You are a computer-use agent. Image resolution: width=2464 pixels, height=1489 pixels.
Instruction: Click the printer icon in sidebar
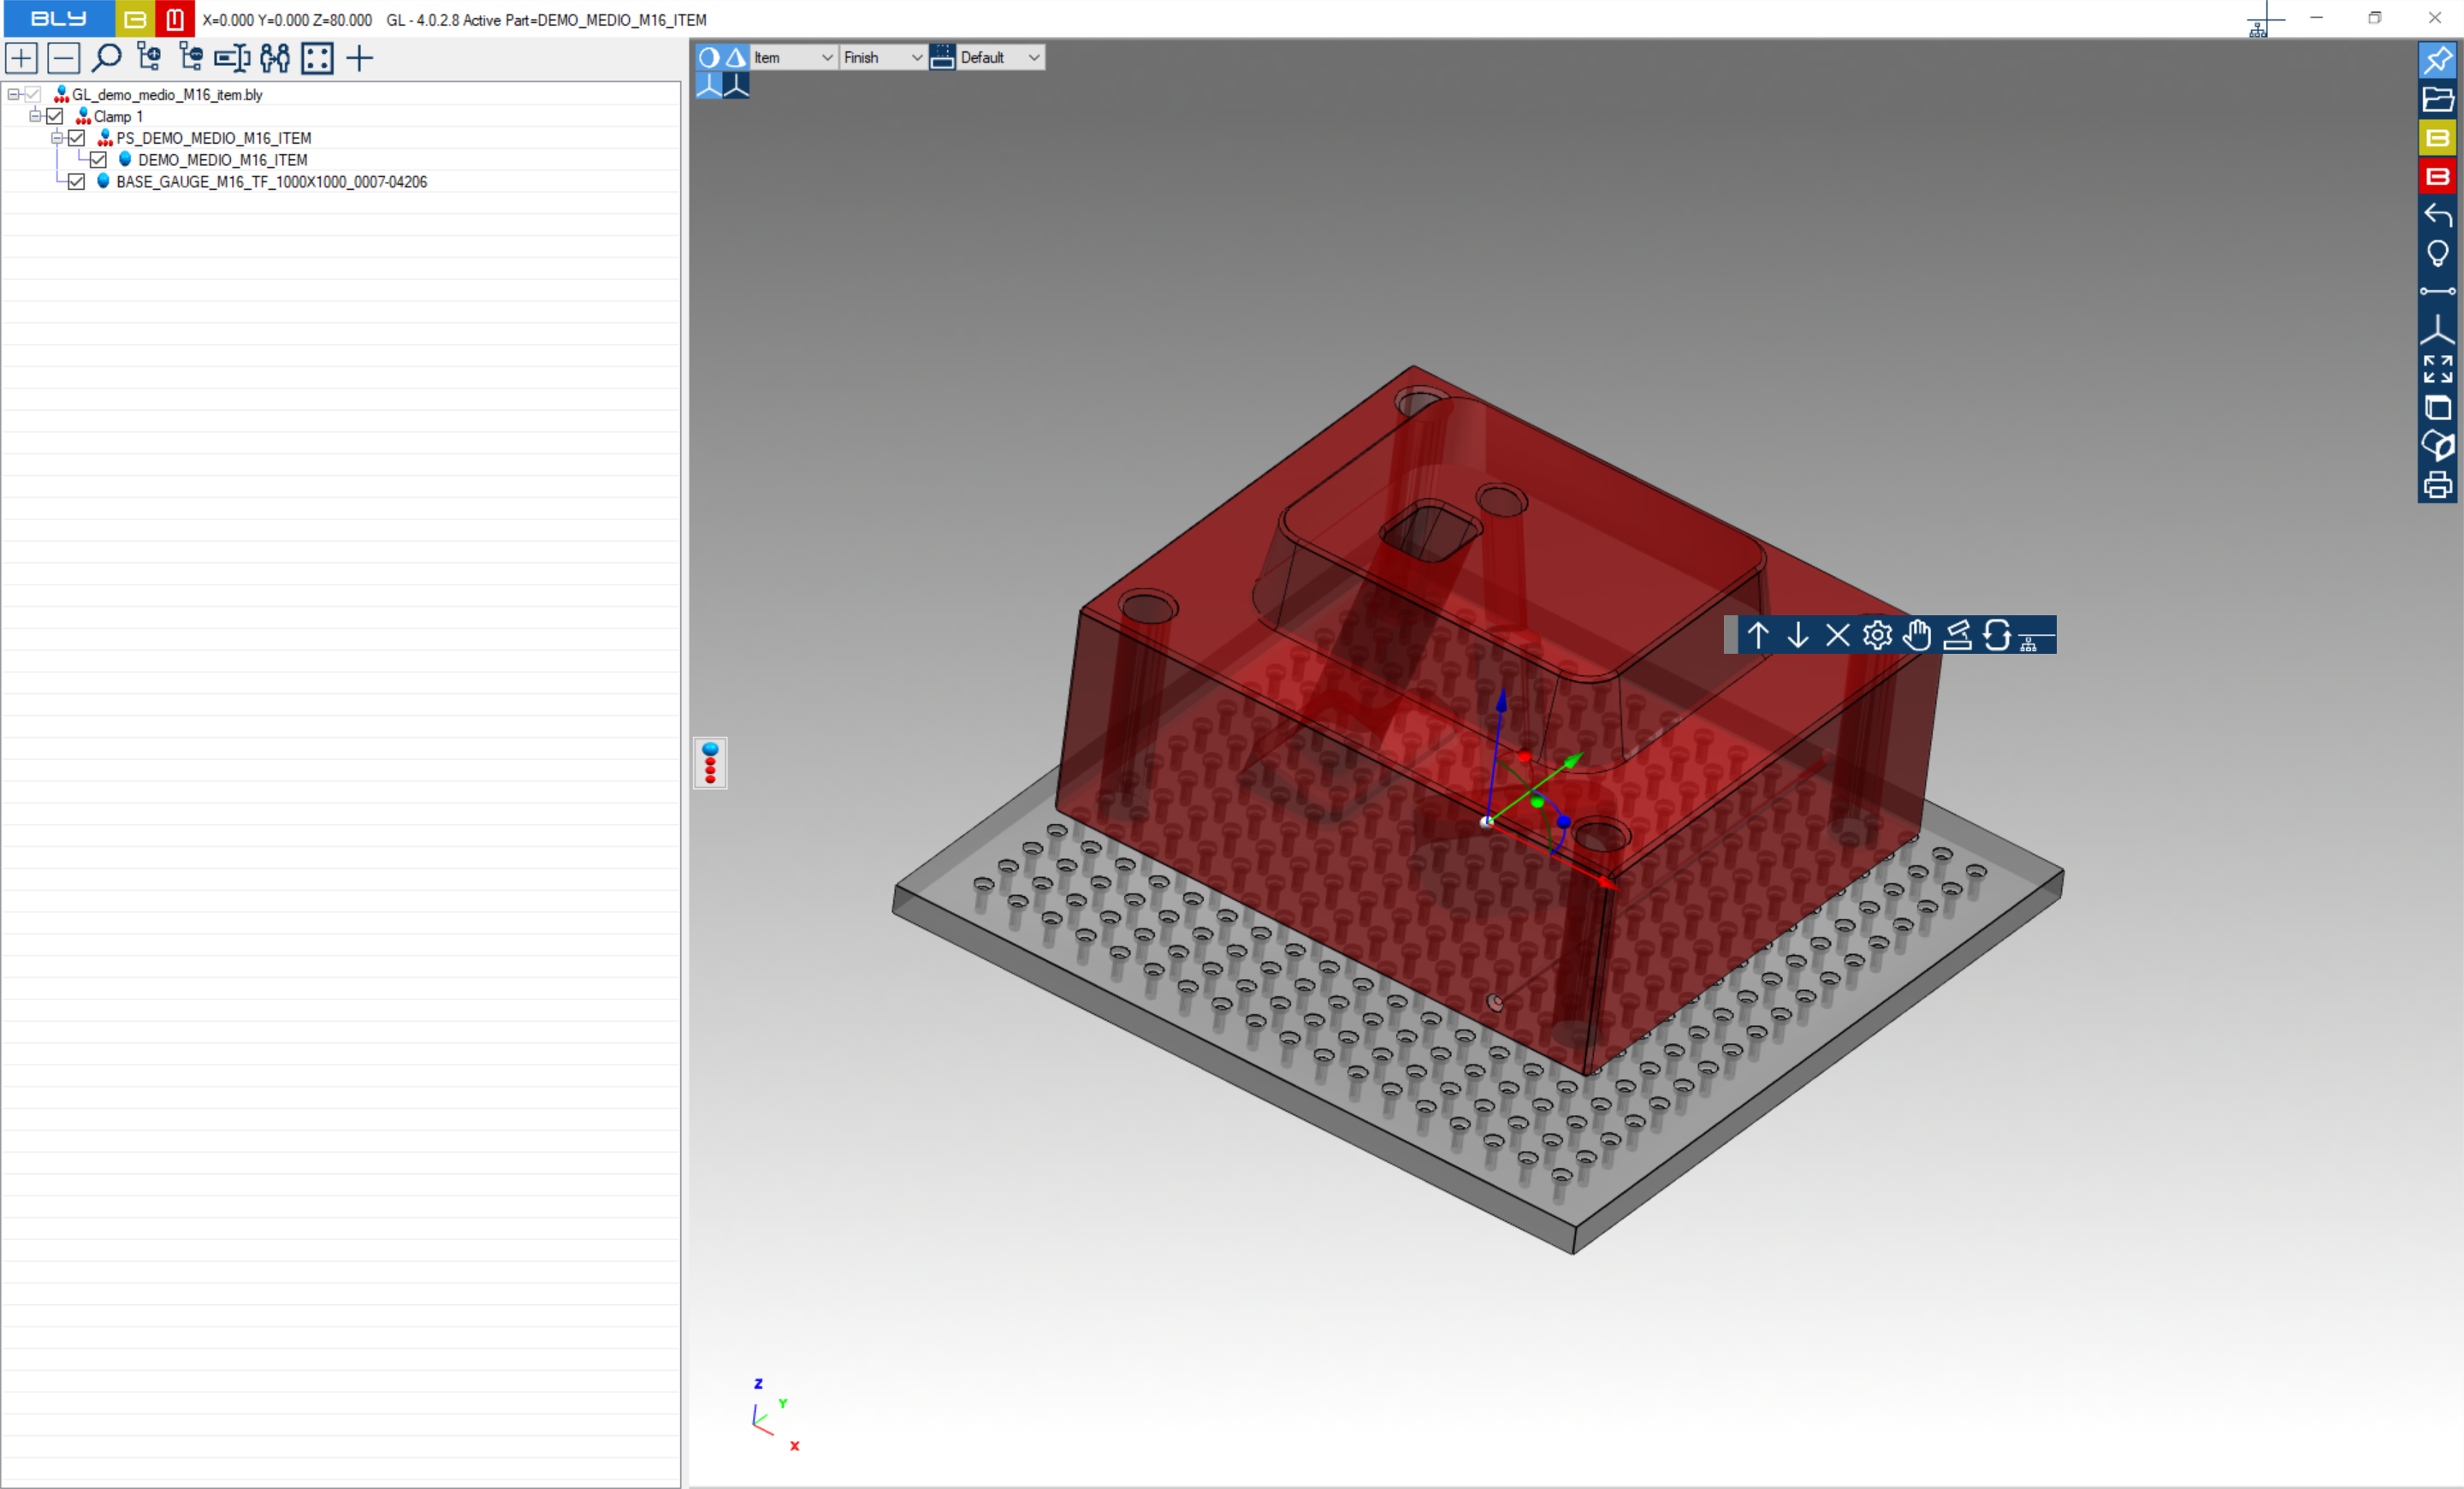click(x=2438, y=485)
